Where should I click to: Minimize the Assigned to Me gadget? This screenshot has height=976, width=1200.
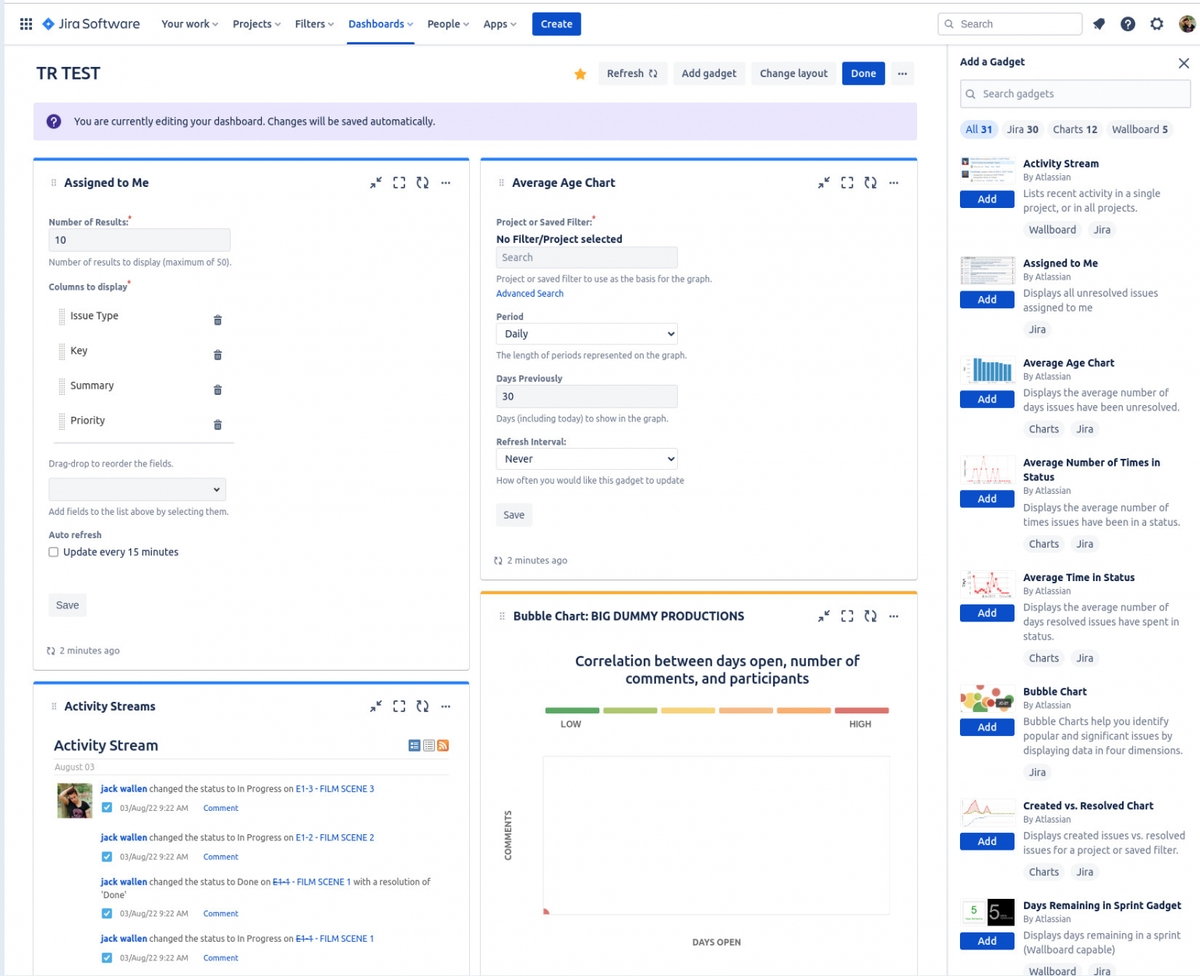[376, 182]
